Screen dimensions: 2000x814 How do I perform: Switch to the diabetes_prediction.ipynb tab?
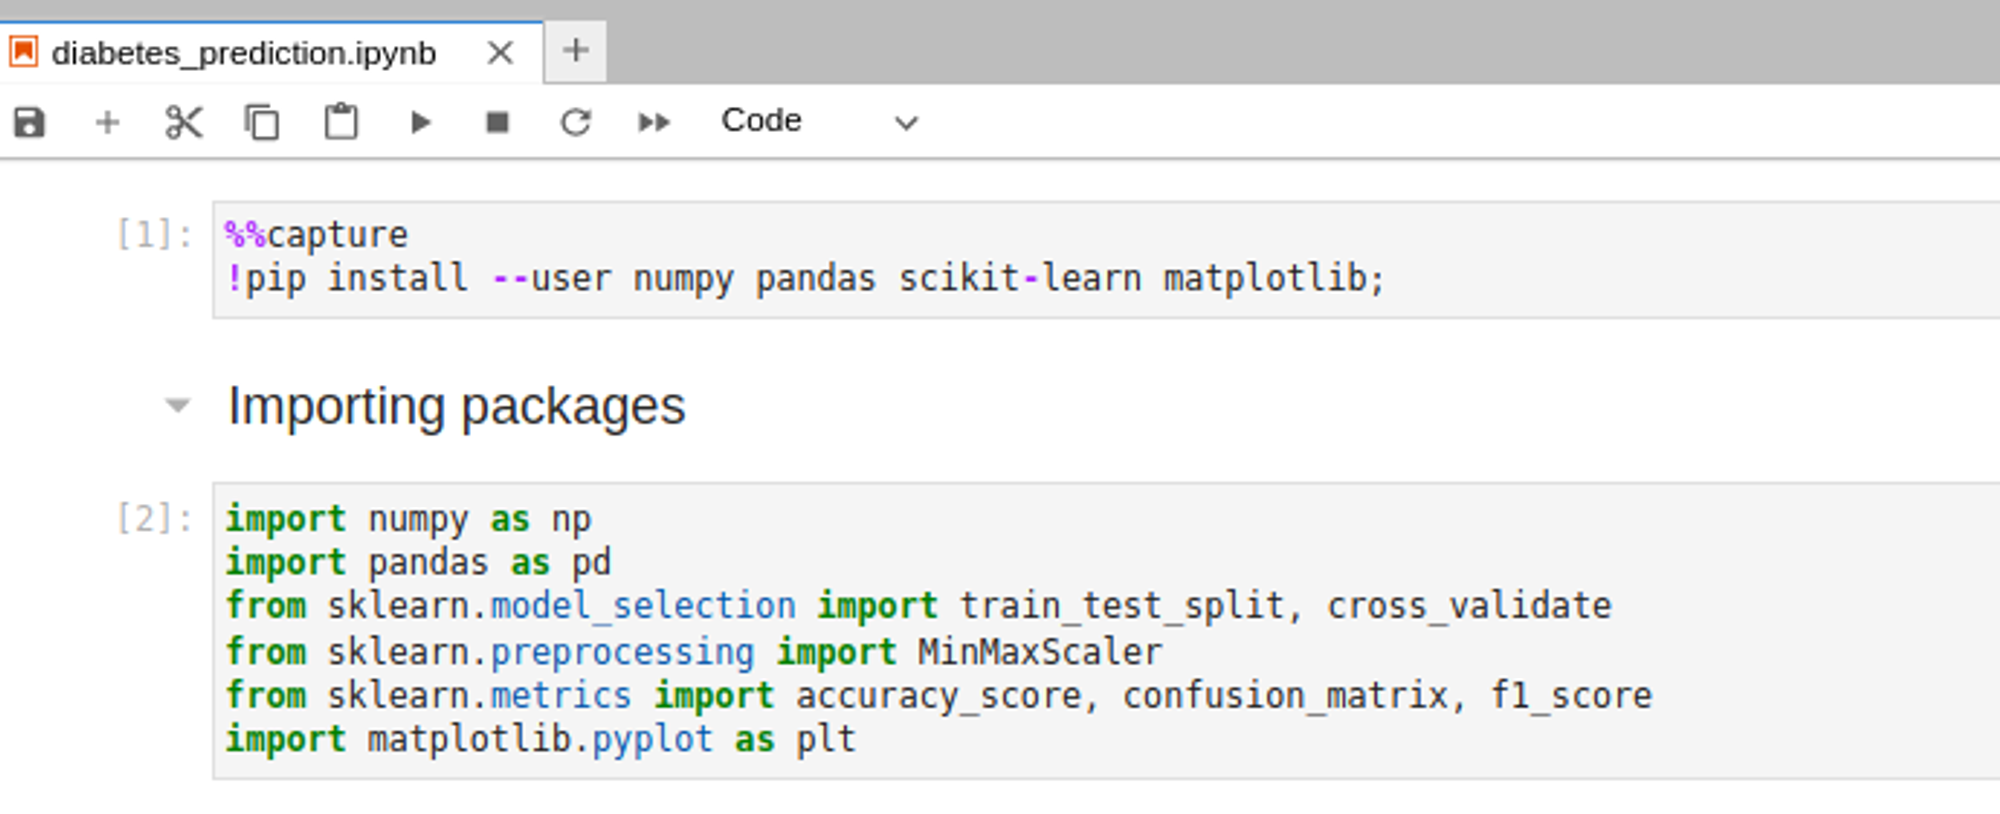point(243,52)
